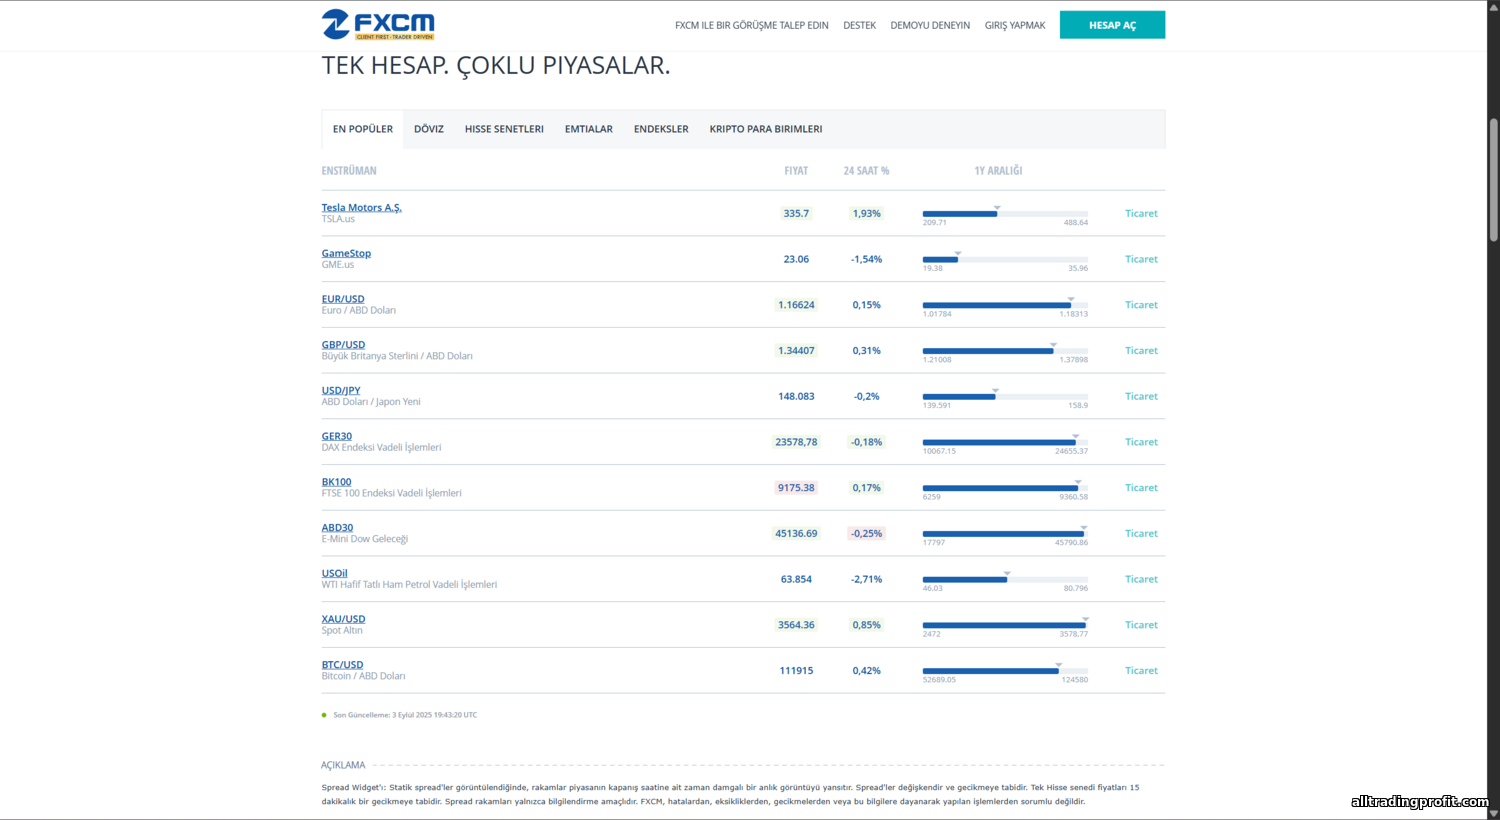The height and width of the screenshot is (820, 1500).
Task: Select the ENDEKSLER tab
Action: click(x=661, y=129)
